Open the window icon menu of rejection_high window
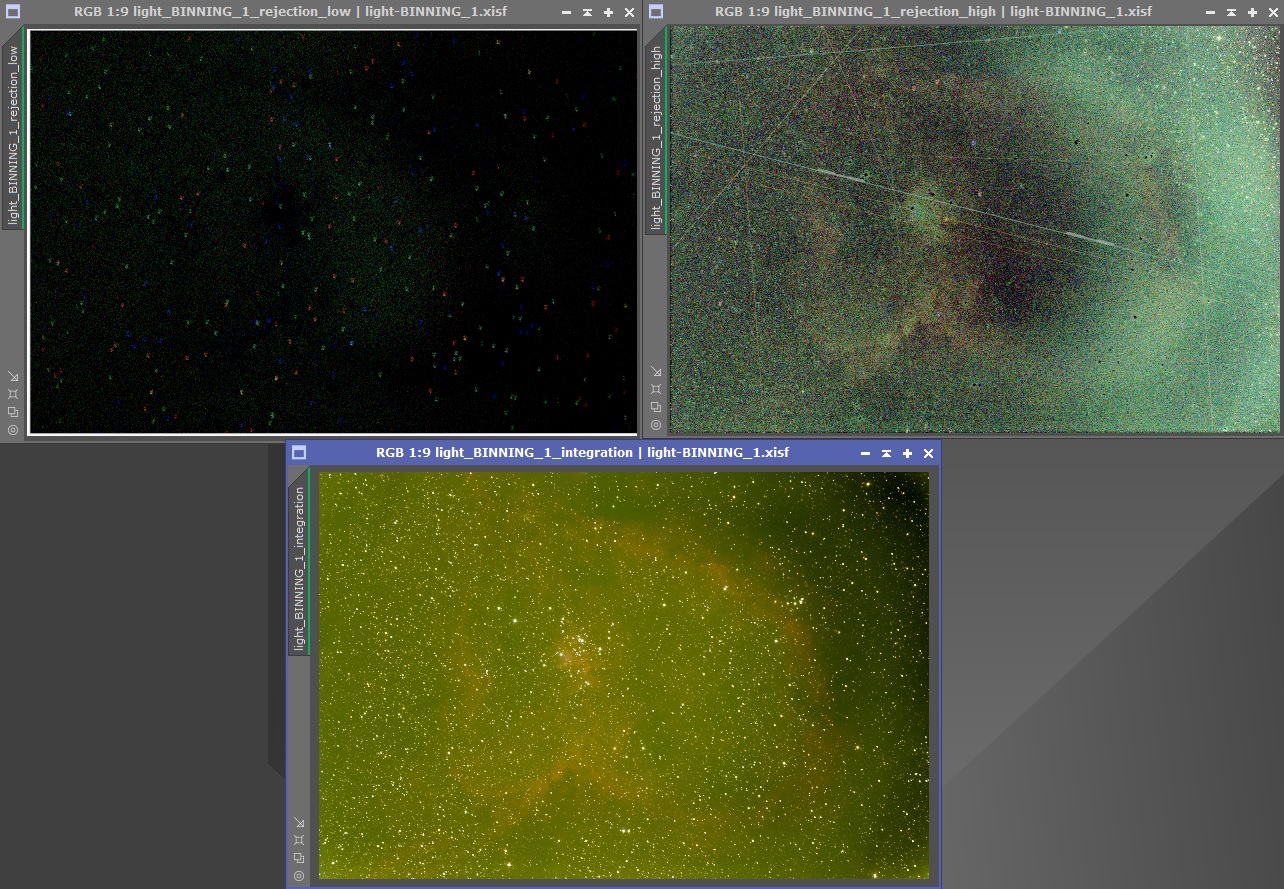The width and height of the screenshot is (1284, 889). pos(656,12)
